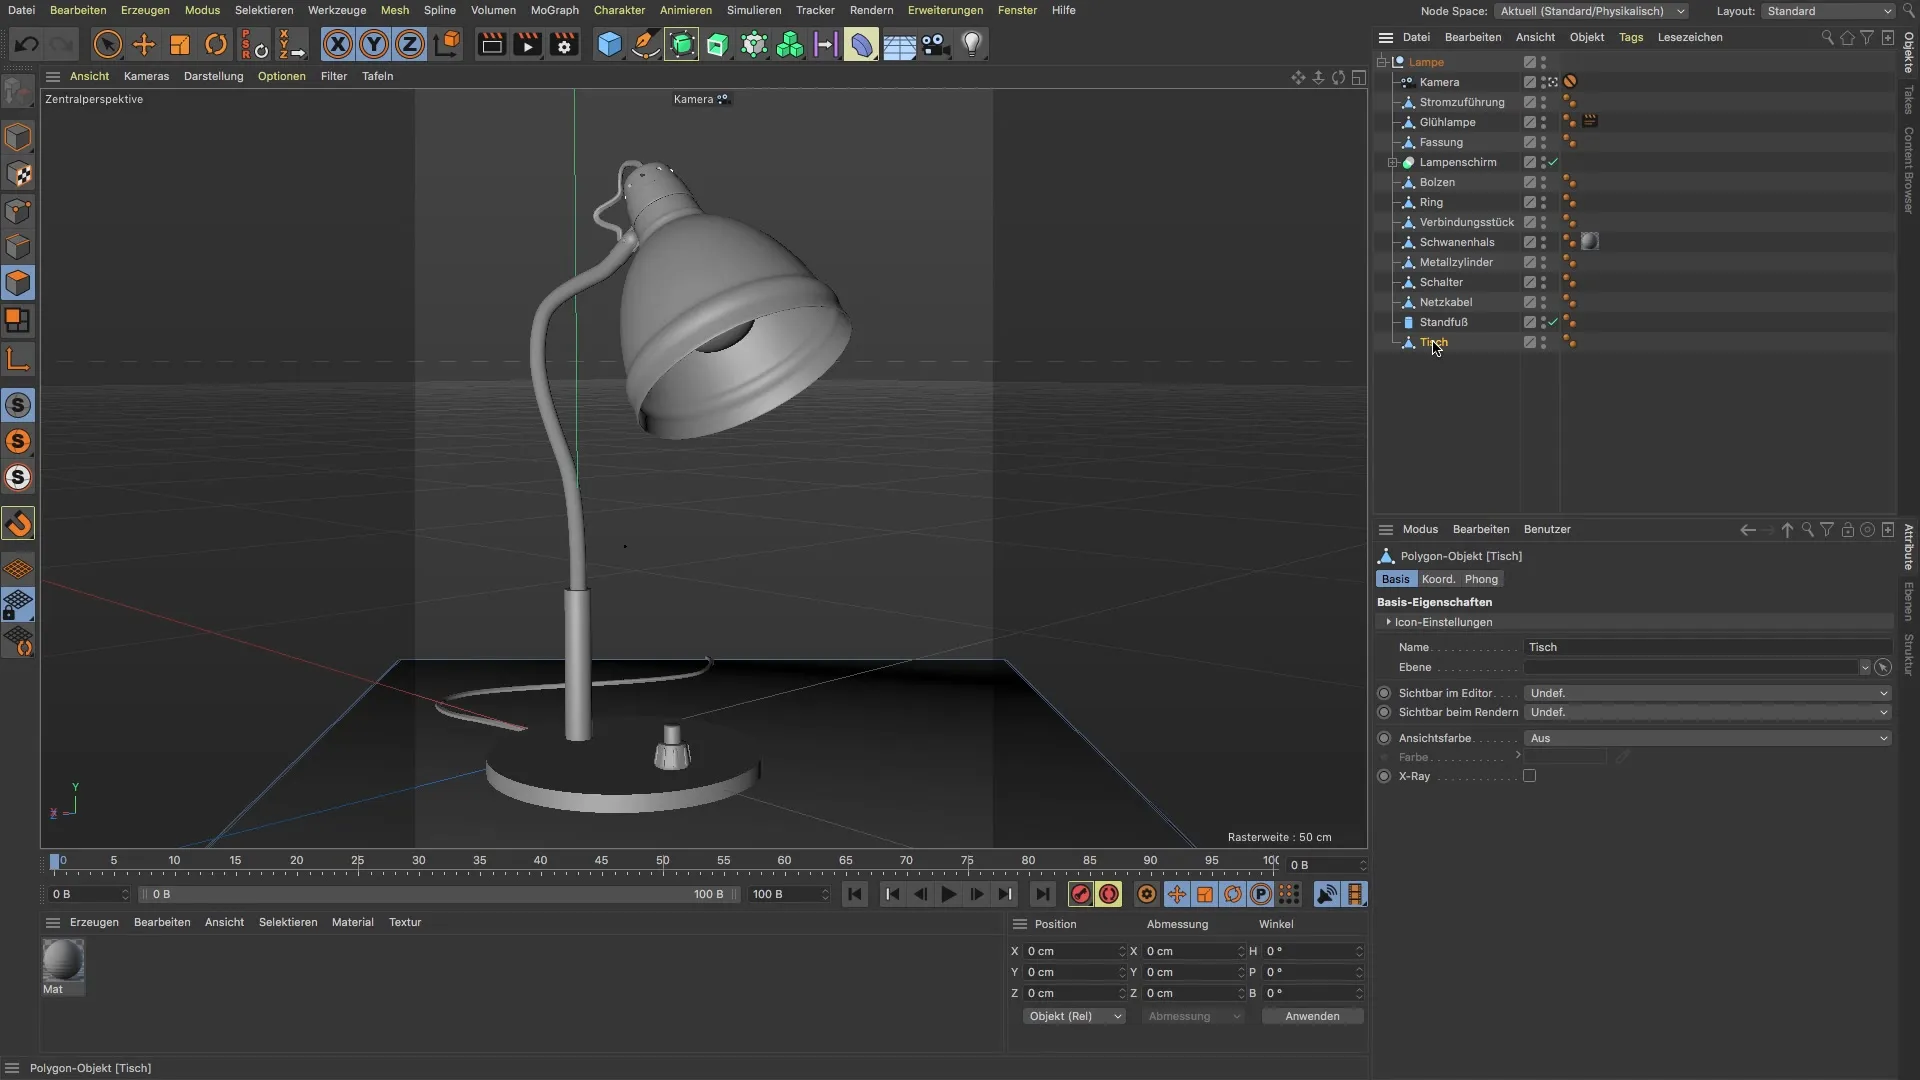Switch to polygon mode in left palette
This screenshot has width=1920, height=1080.
click(x=18, y=283)
